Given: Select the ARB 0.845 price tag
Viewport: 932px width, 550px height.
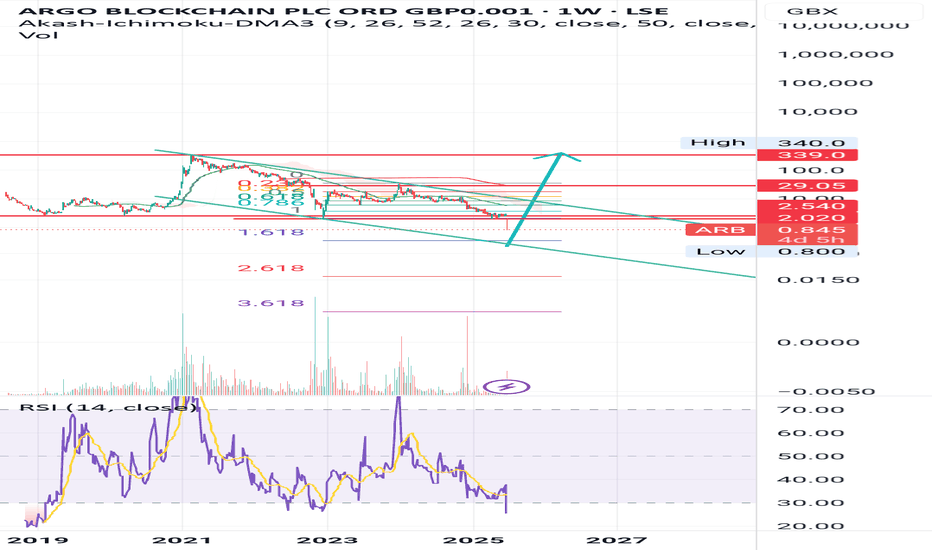Looking at the screenshot, I should 771,230.
